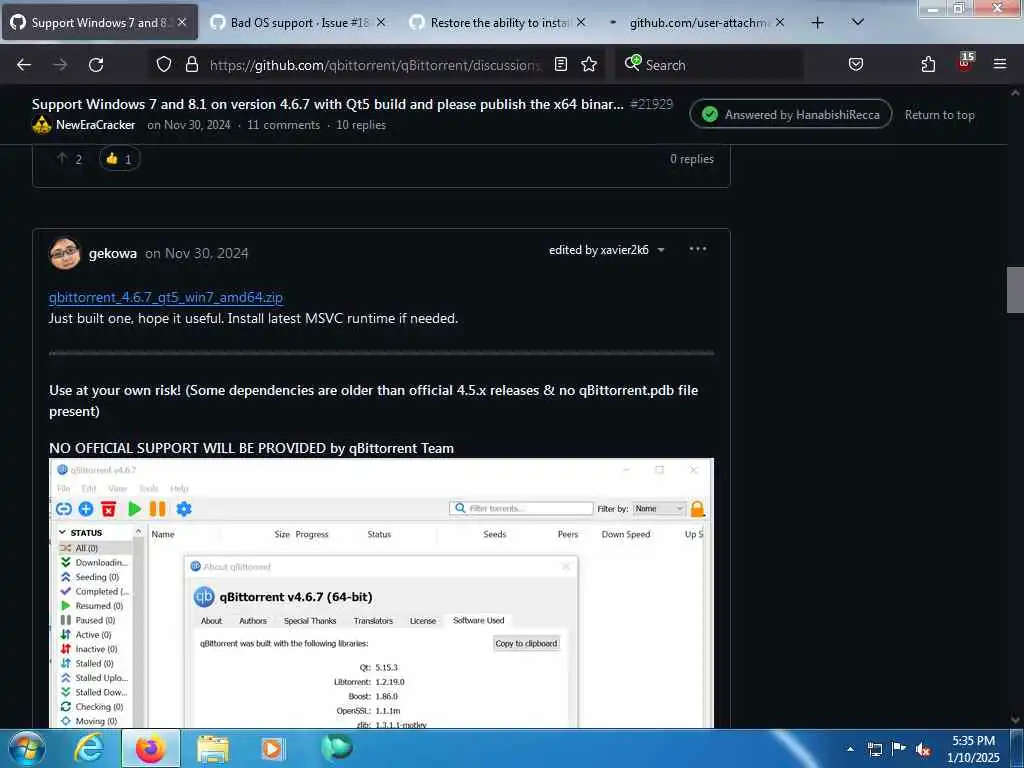Download qbittorrent_4.6.7_qt5_win7_amd64.zip link

pyautogui.click(x=166, y=297)
